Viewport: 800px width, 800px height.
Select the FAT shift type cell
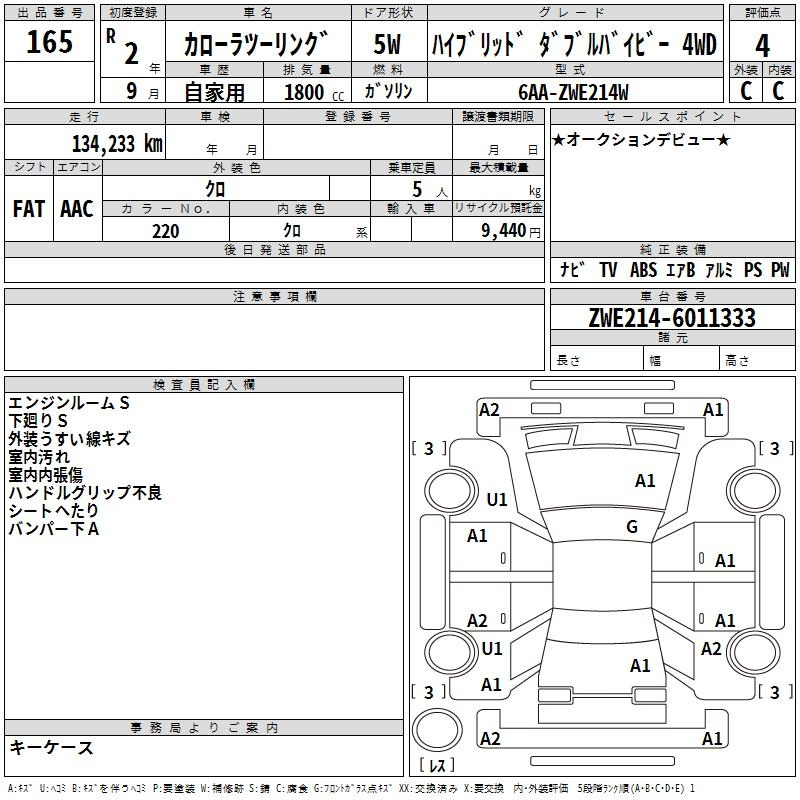[28, 208]
